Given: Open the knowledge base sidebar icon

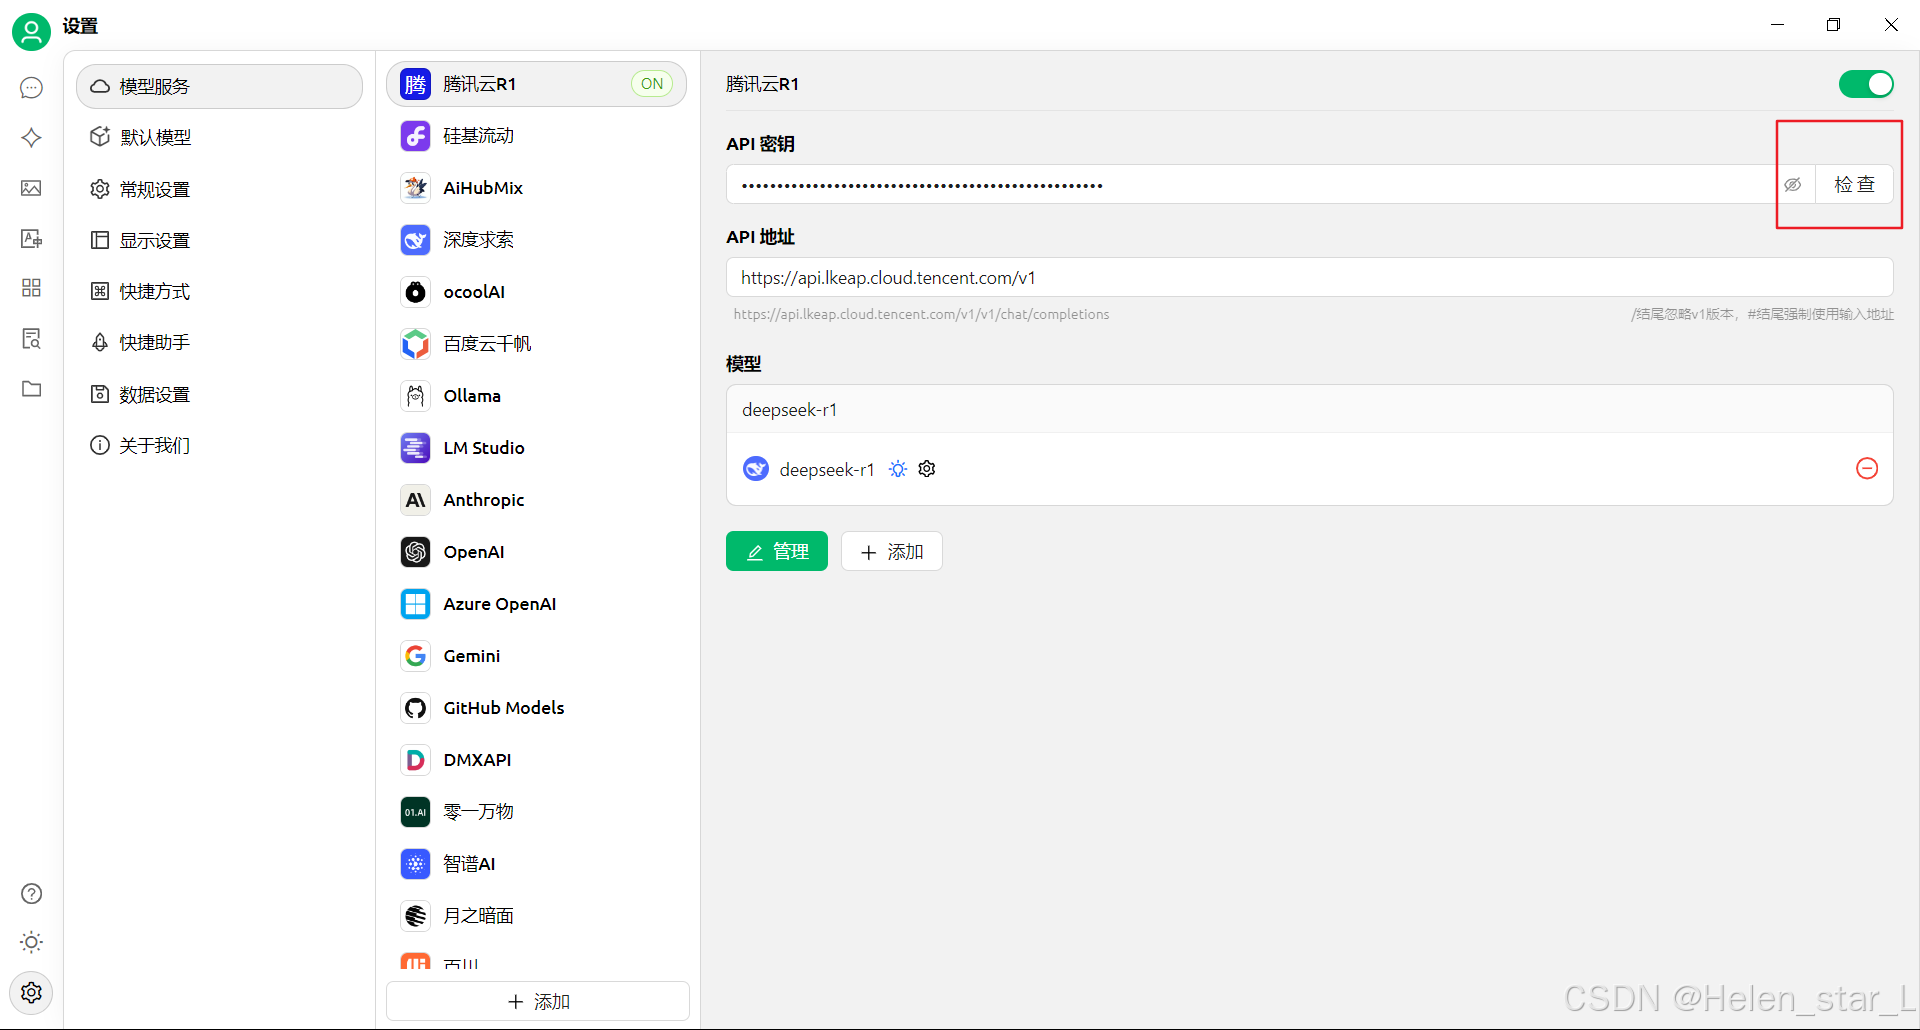Looking at the screenshot, I should pos(31,338).
